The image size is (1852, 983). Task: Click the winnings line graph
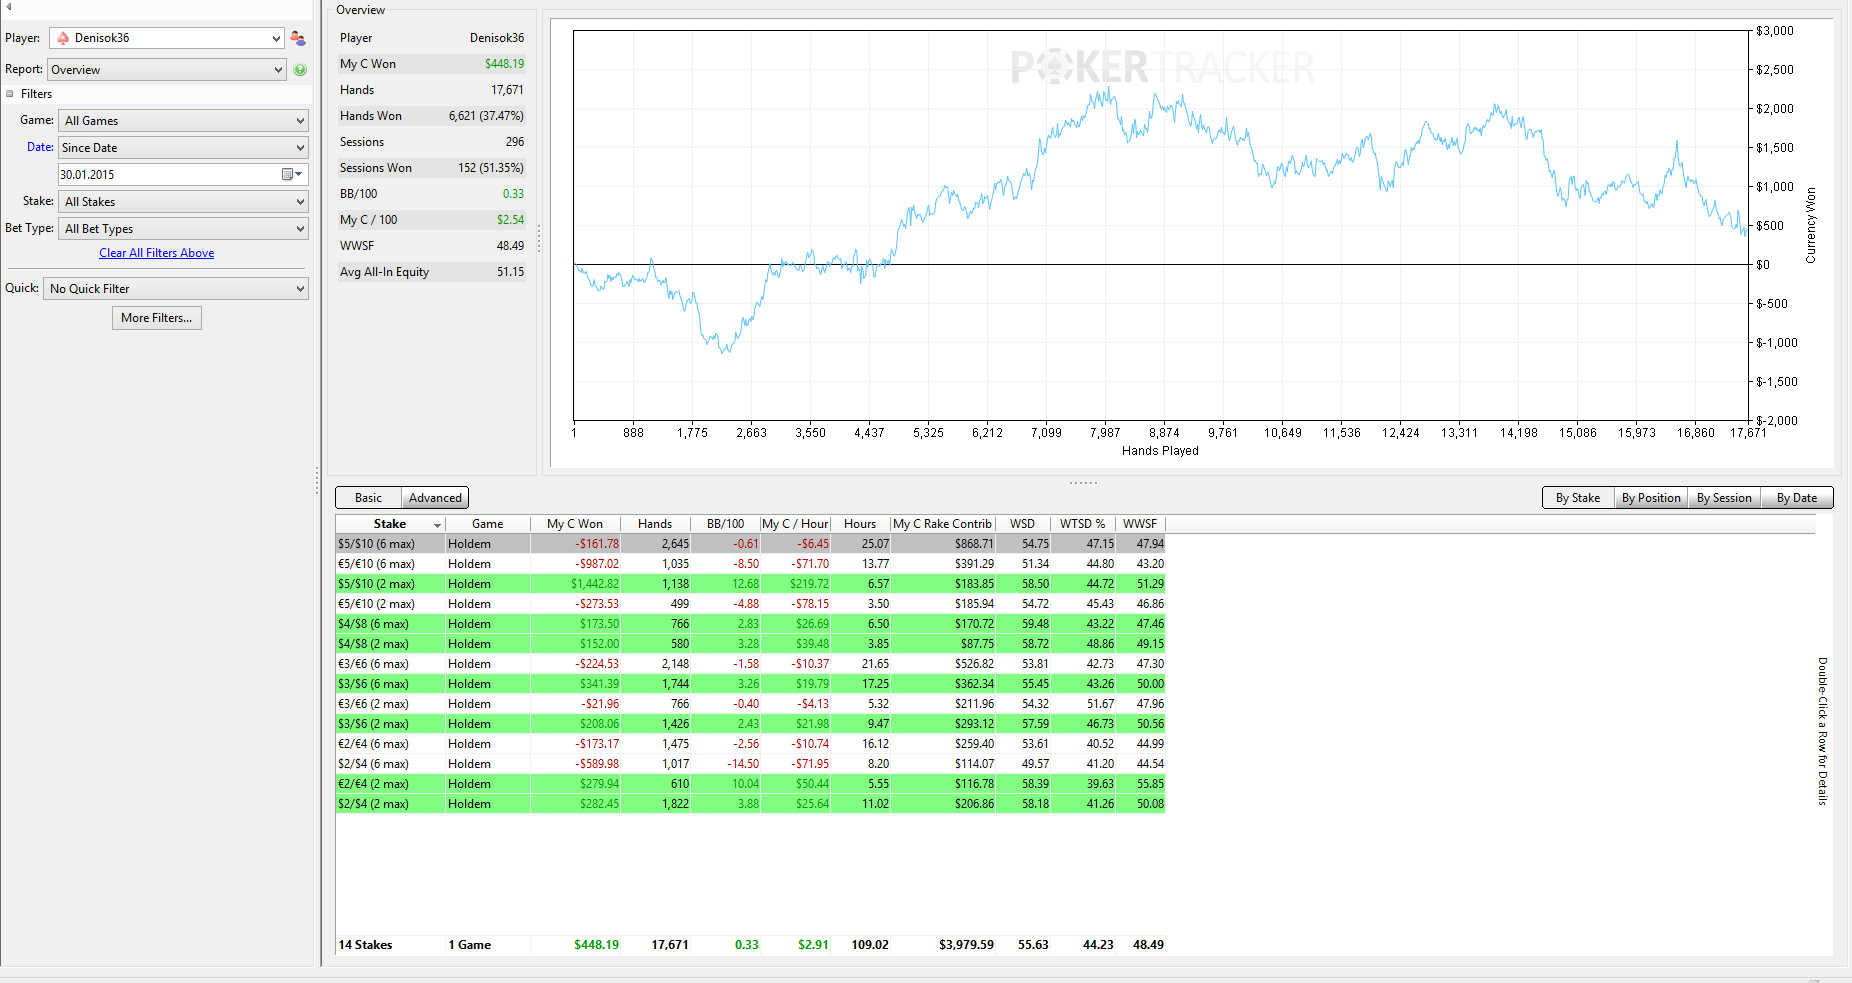1161,225
